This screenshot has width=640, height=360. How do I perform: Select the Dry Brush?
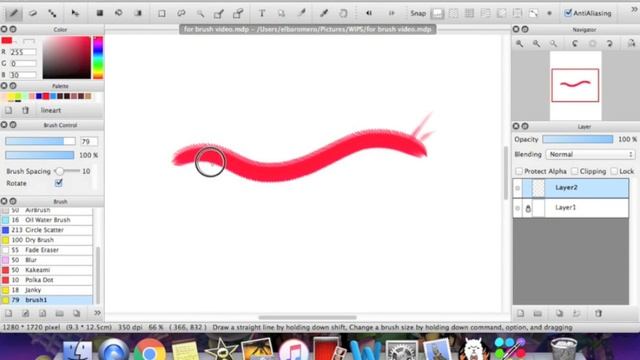click(47, 240)
